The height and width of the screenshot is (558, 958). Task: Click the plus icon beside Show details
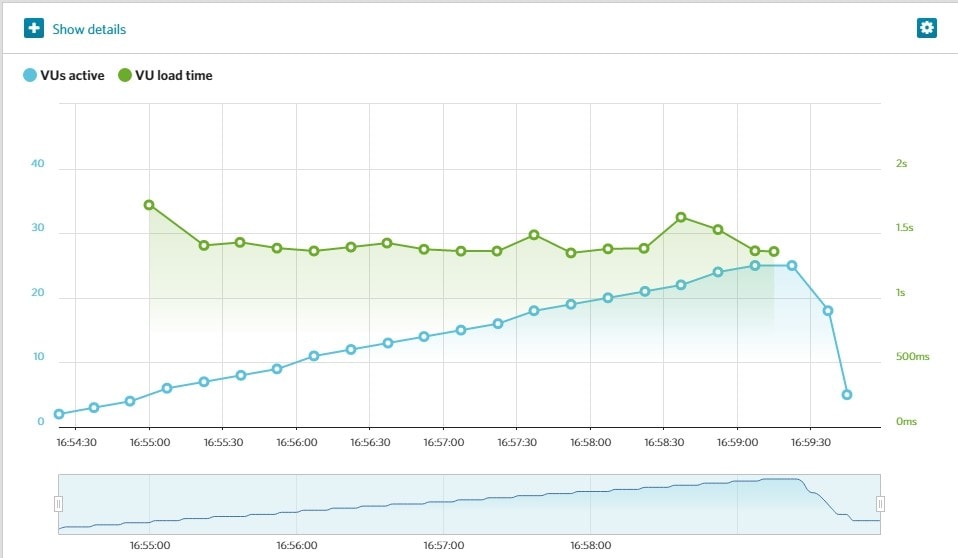(34, 28)
